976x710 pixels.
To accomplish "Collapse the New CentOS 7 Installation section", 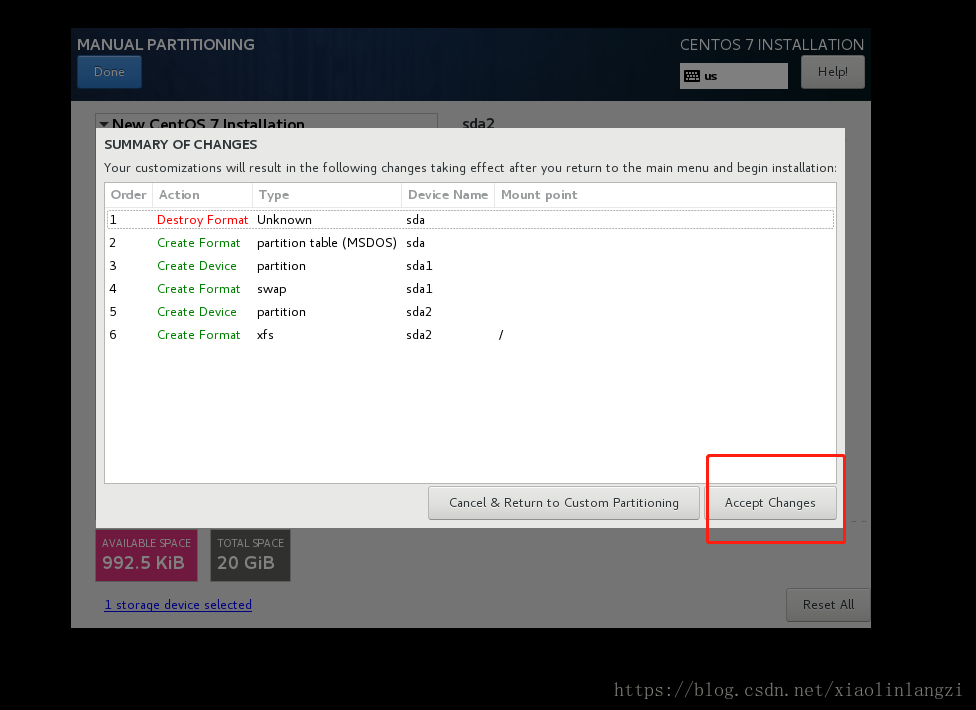I will point(104,125).
